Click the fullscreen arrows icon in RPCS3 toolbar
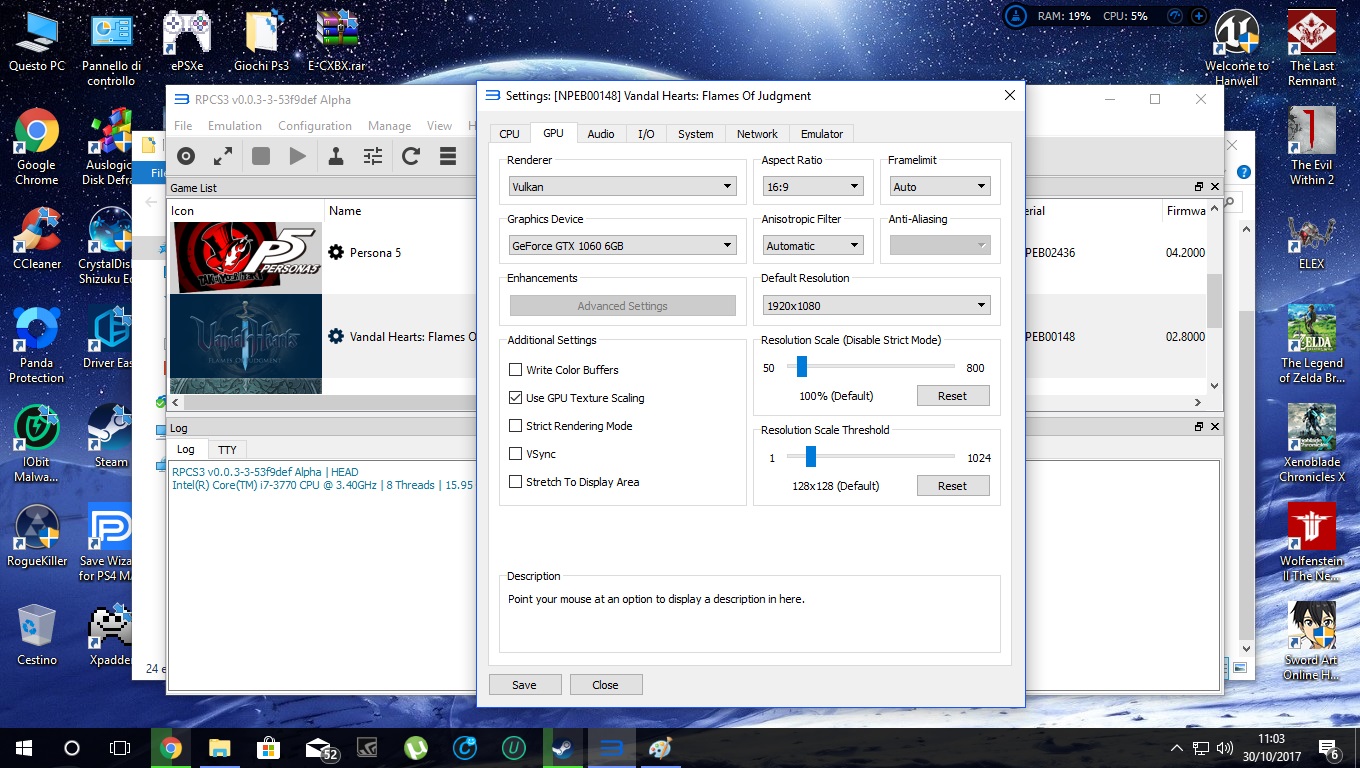This screenshot has width=1360, height=768. tap(223, 156)
